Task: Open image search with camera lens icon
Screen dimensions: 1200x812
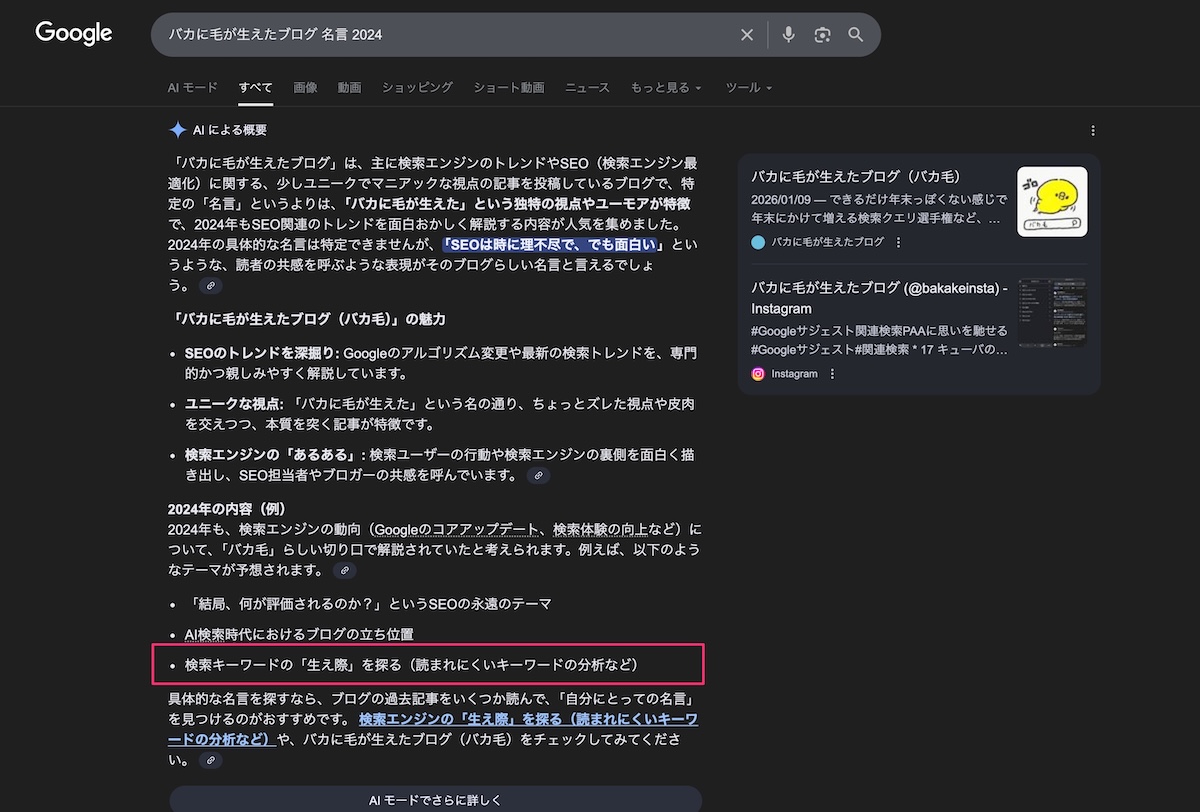Action: pyautogui.click(x=822, y=35)
